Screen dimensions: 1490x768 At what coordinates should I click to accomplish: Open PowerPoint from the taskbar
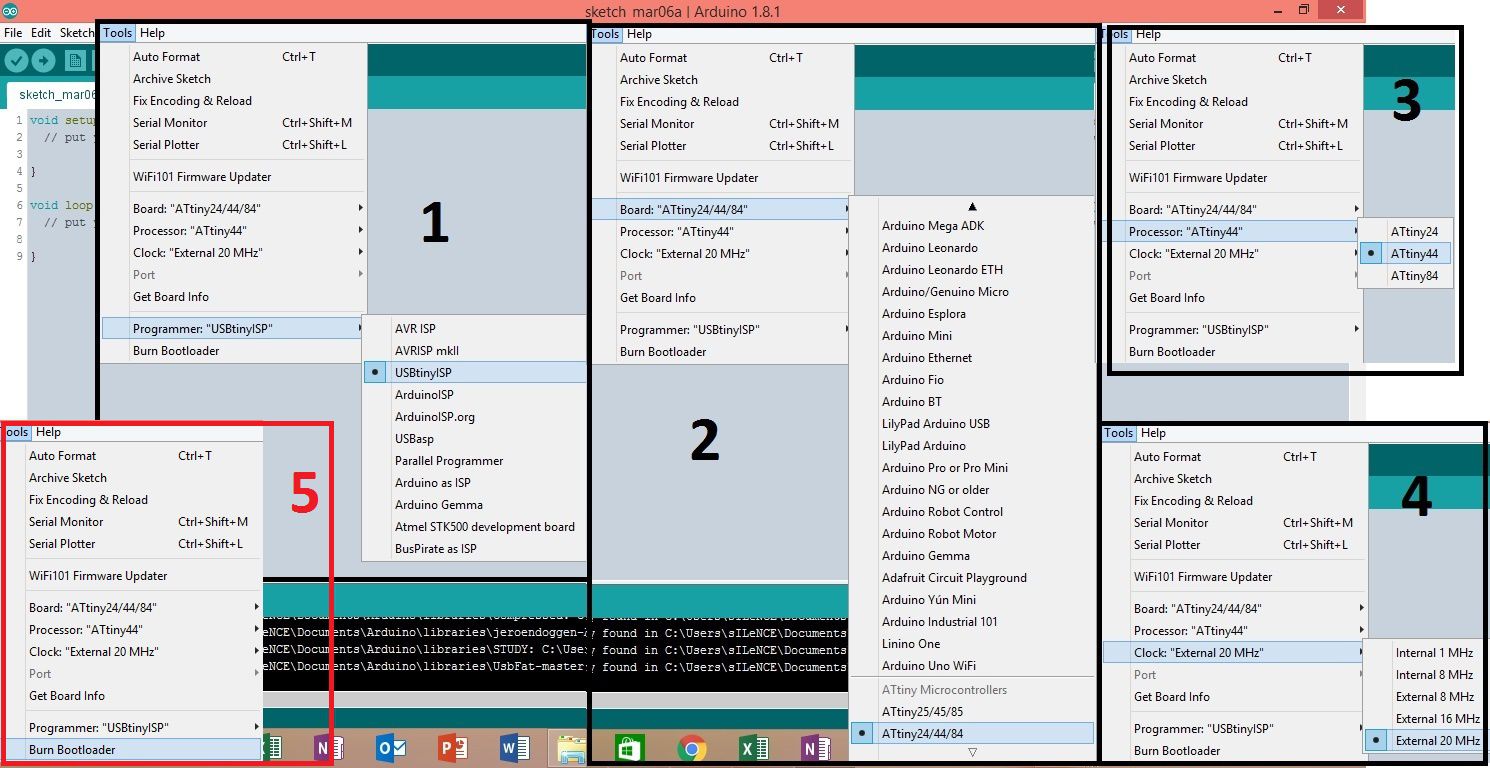tap(453, 748)
